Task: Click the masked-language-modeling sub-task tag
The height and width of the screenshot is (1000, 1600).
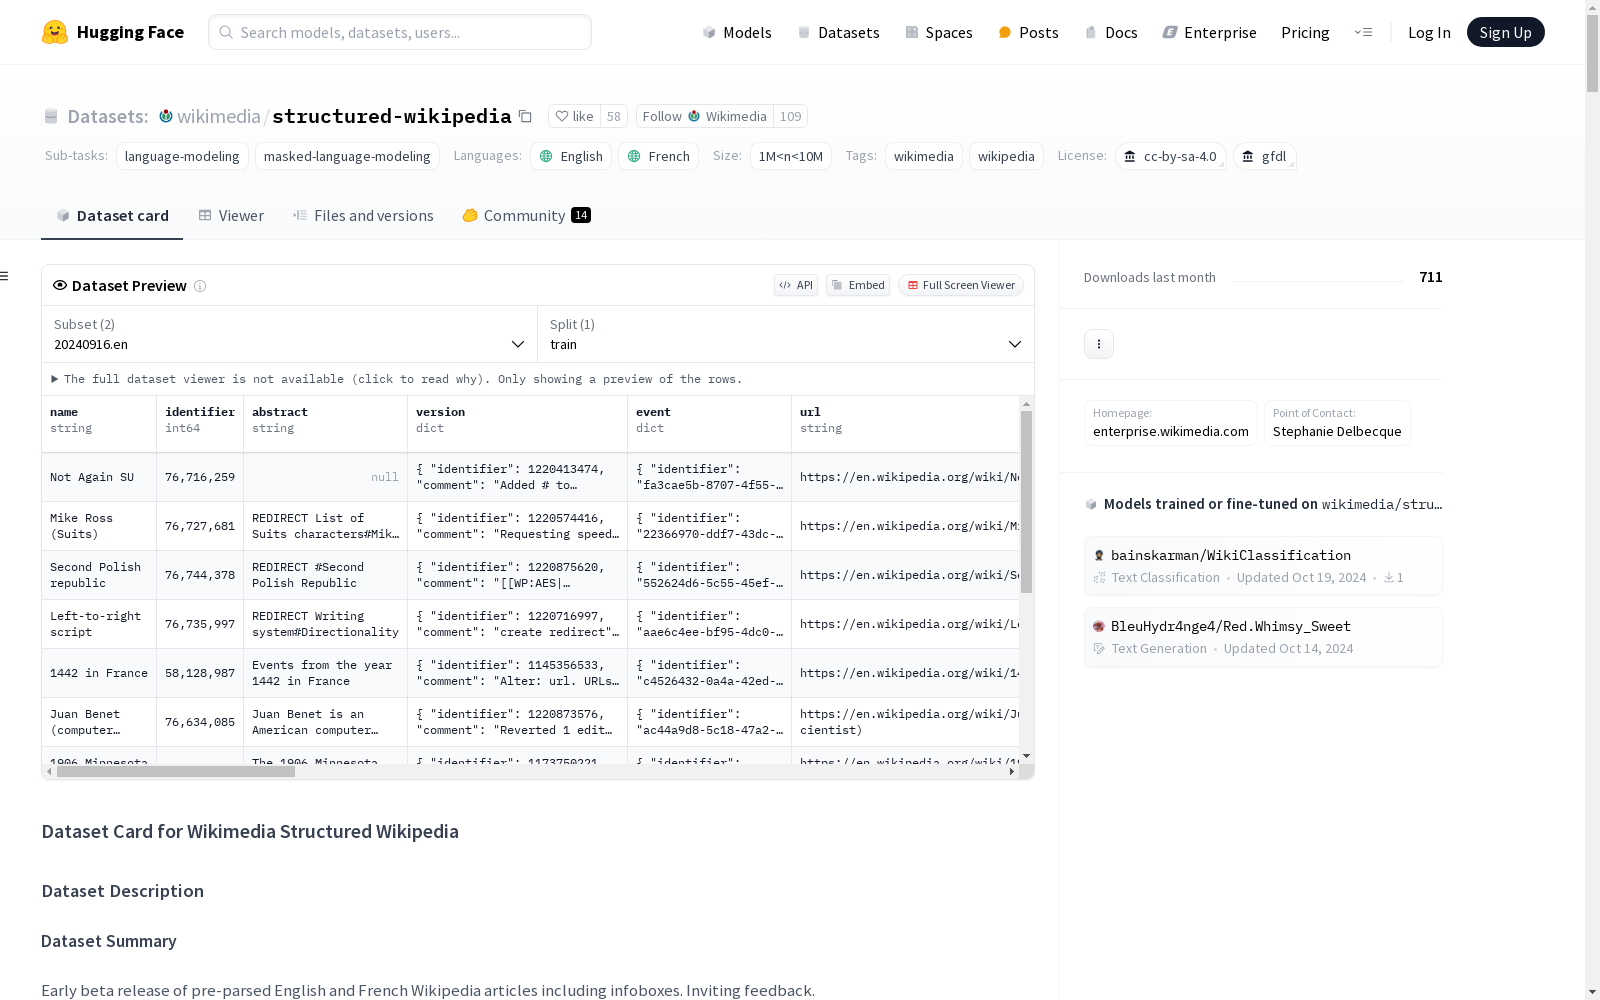Action: coord(347,156)
